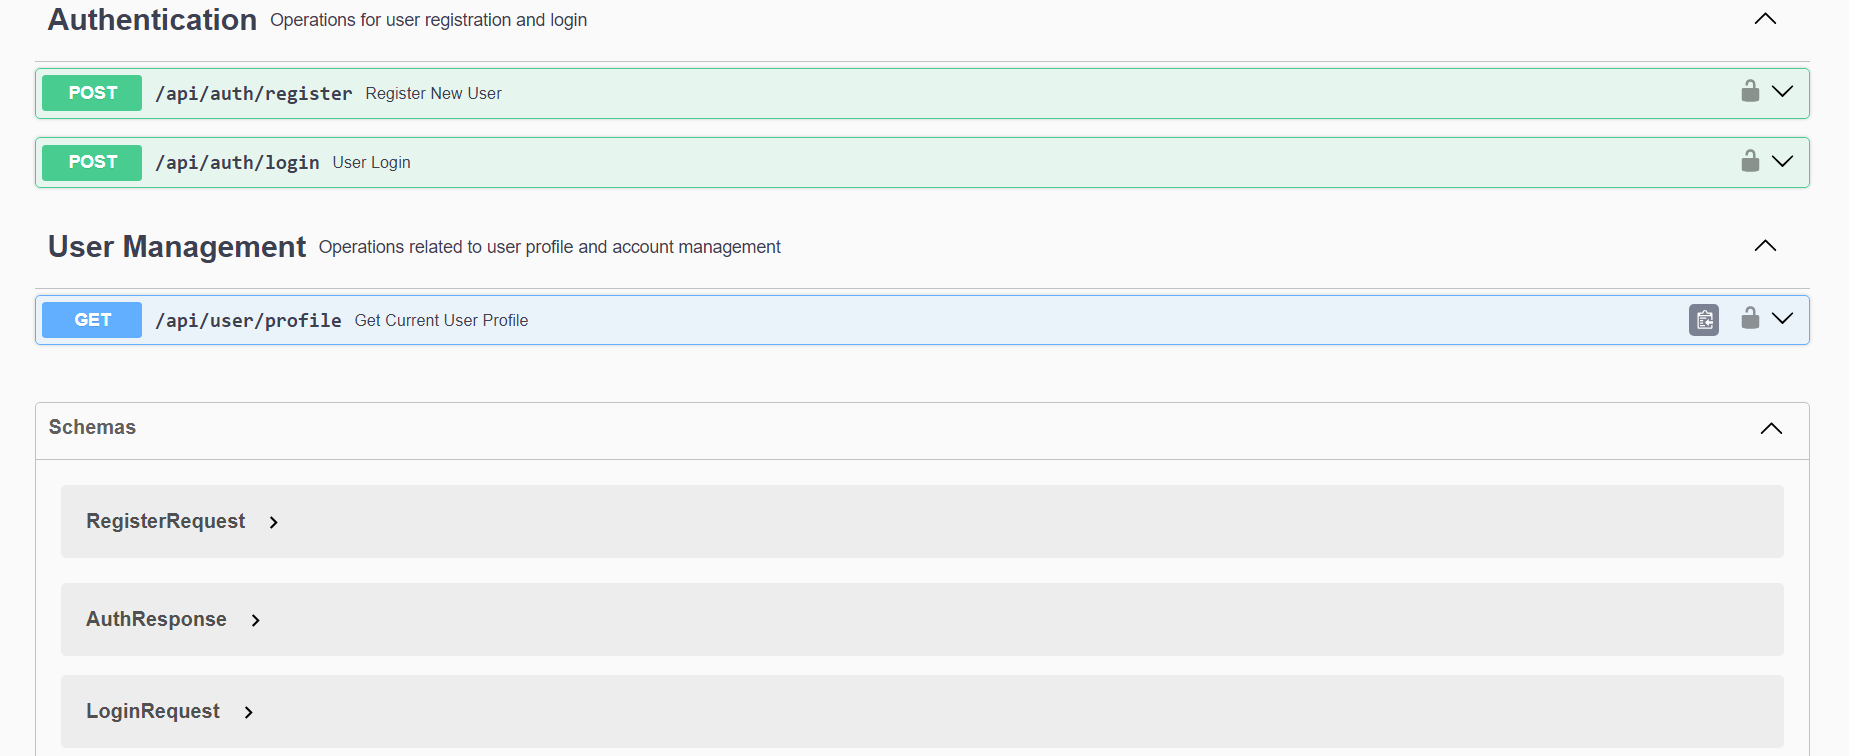This screenshot has width=1849, height=756.
Task: Expand the AuthResponse schema arrow
Action: [x=256, y=620]
